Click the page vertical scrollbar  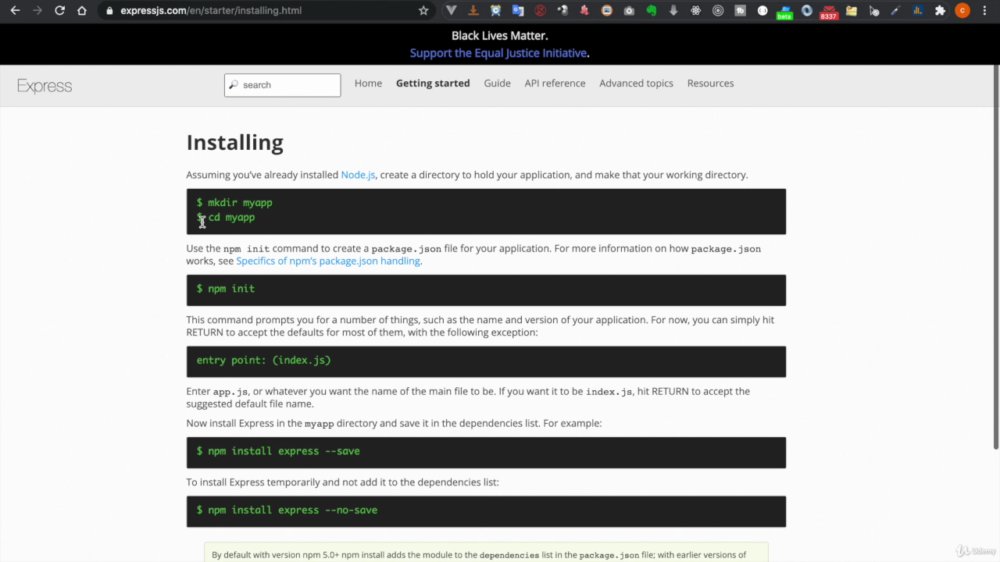(x=996, y=255)
